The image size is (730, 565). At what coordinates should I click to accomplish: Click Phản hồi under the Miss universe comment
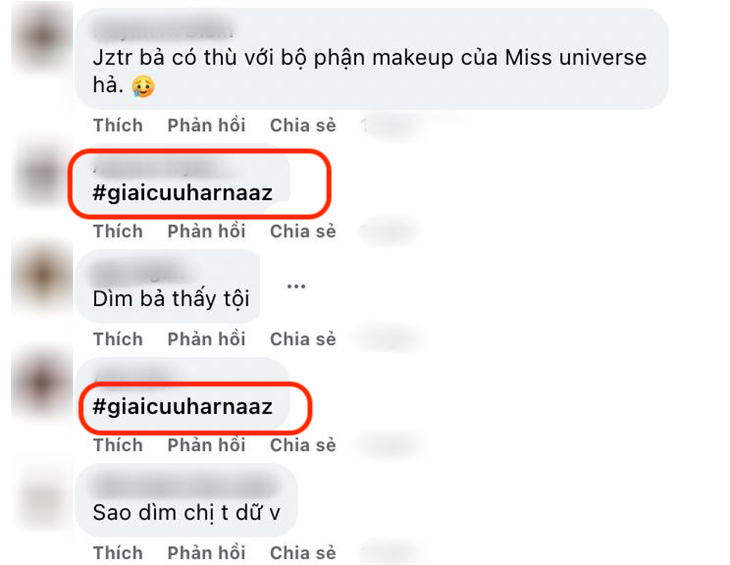[206, 125]
